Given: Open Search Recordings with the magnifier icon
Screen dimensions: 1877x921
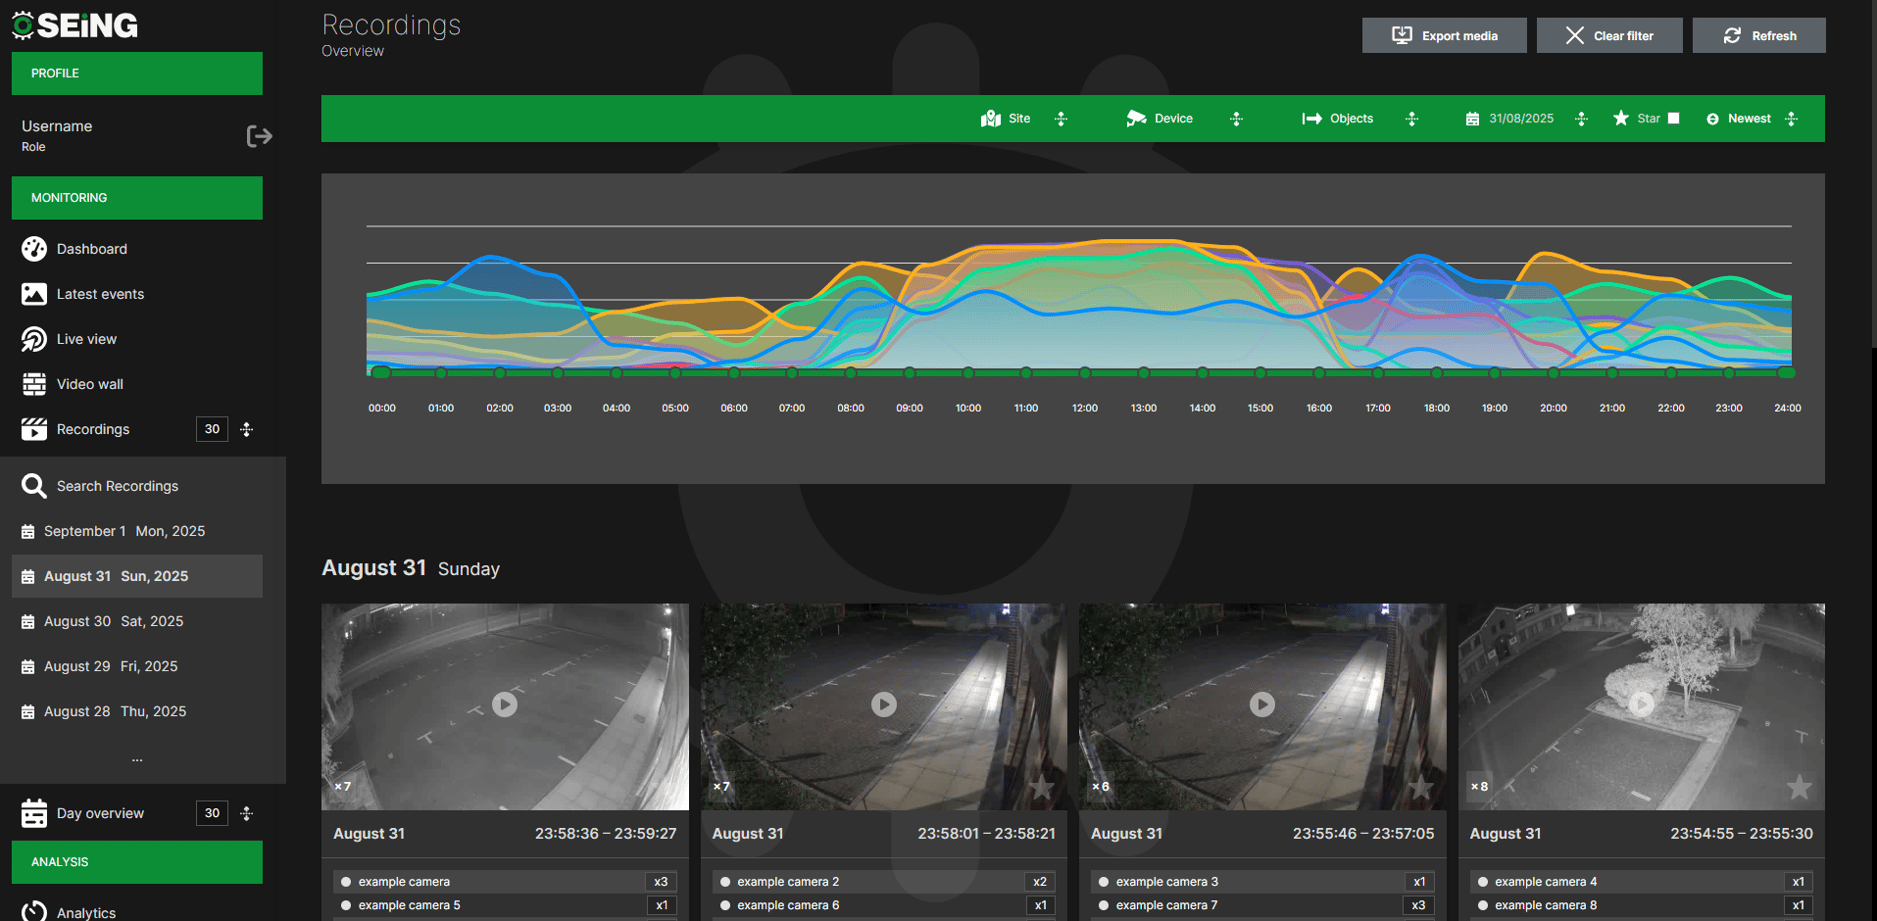Looking at the screenshot, I should coord(33,486).
